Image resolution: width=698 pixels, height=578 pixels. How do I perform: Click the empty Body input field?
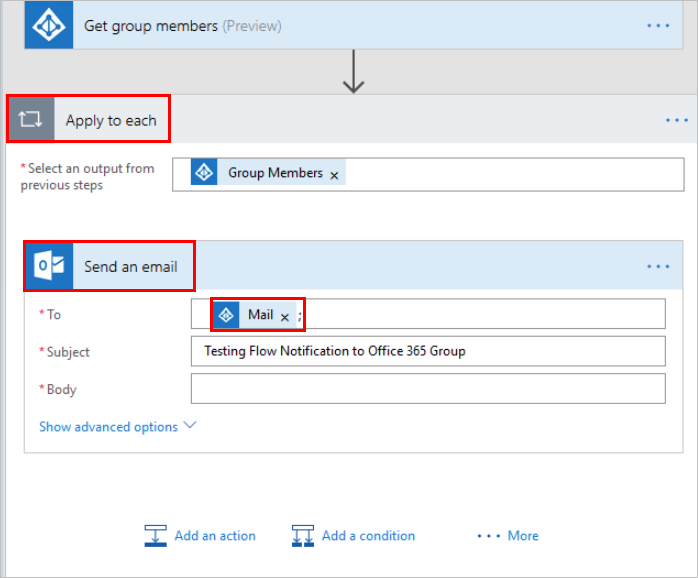[427, 389]
